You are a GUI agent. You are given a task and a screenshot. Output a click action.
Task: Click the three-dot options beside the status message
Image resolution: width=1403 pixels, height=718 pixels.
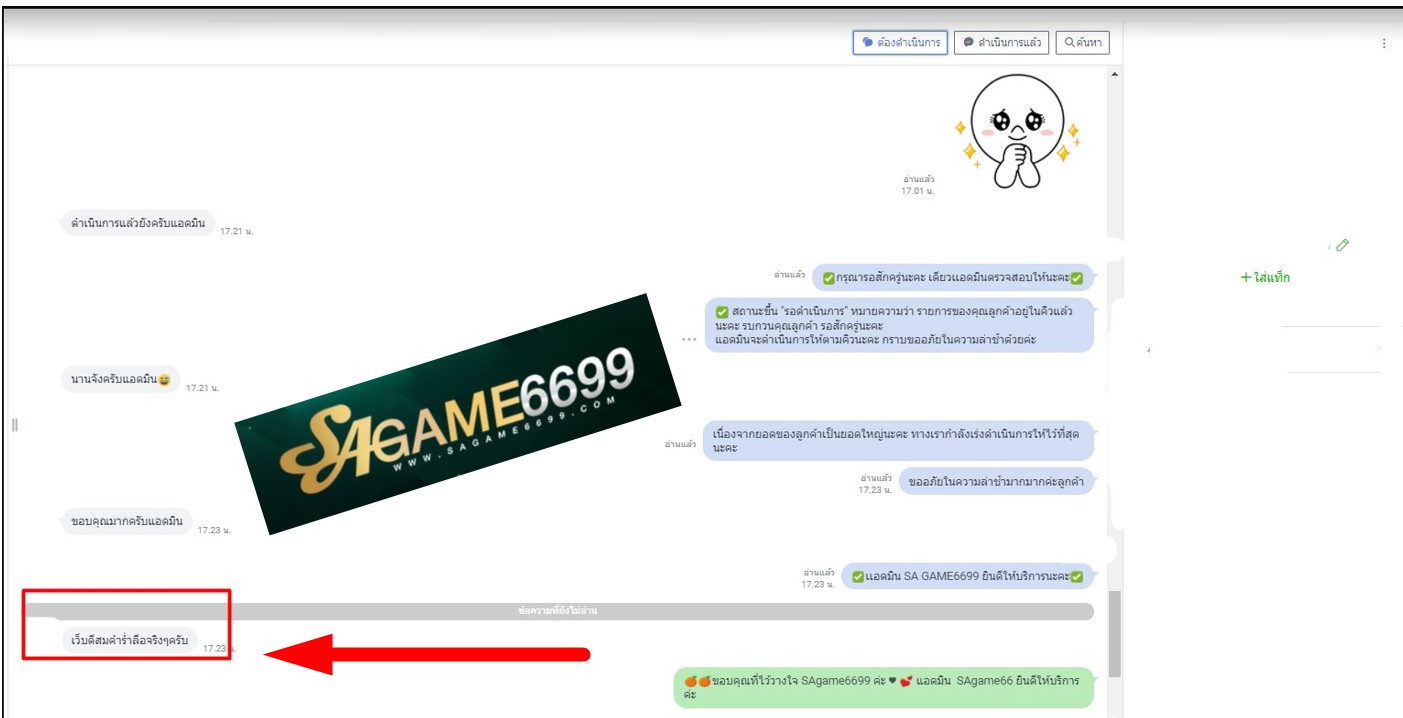point(688,339)
